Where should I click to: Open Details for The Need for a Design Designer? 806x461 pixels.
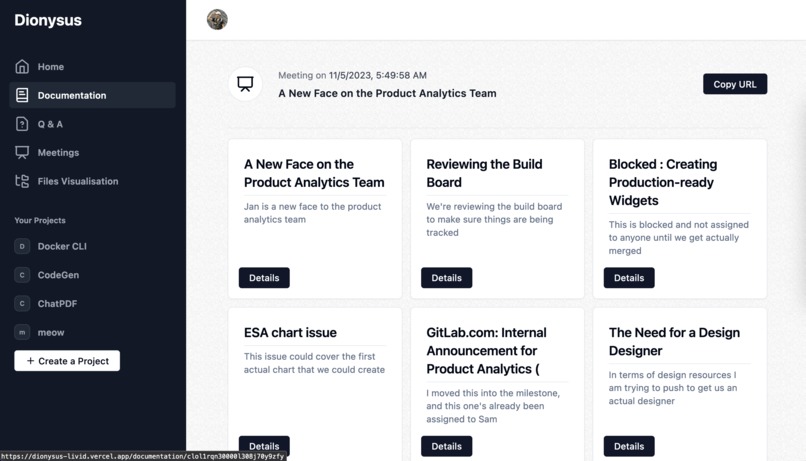629,446
